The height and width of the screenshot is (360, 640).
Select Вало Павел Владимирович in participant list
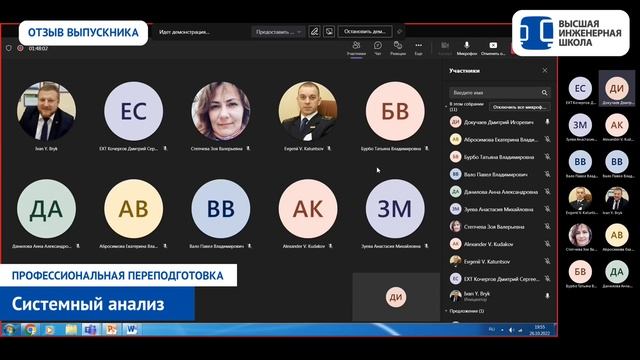(499, 174)
